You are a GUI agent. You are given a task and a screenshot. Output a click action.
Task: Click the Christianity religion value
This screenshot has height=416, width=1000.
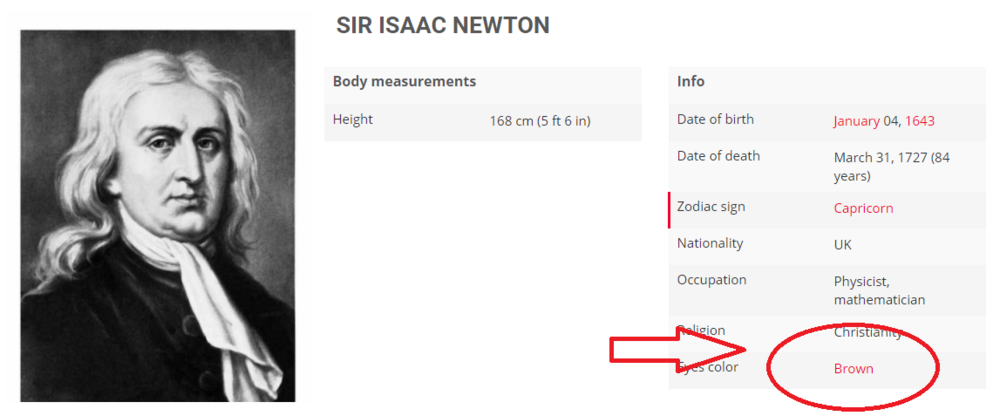pos(868,332)
